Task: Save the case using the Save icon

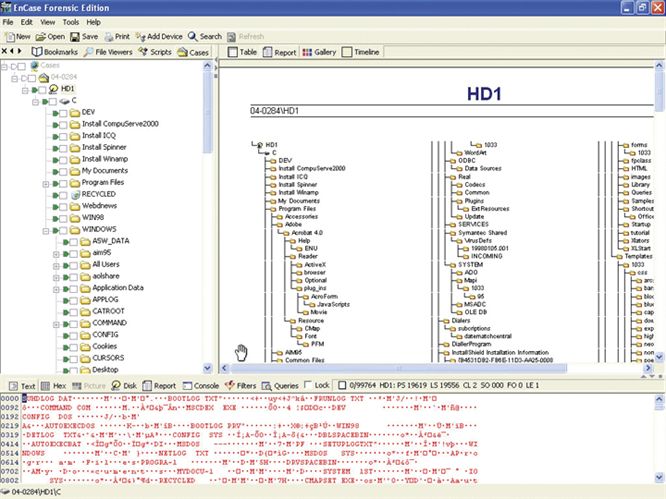Action: [x=75, y=37]
